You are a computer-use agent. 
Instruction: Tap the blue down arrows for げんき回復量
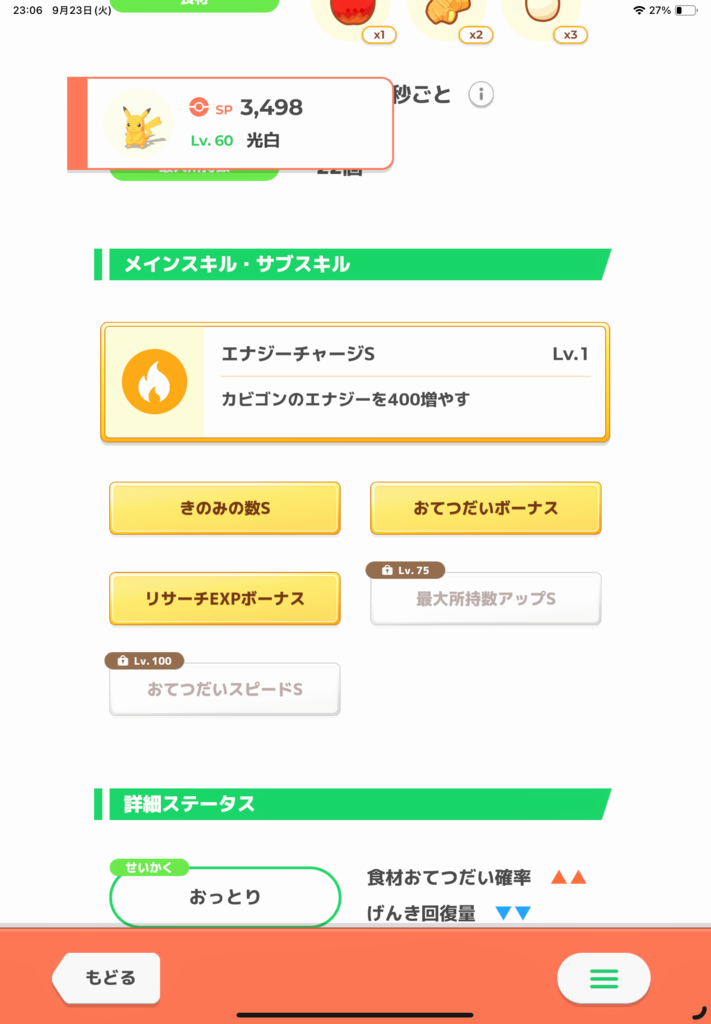[513, 913]
